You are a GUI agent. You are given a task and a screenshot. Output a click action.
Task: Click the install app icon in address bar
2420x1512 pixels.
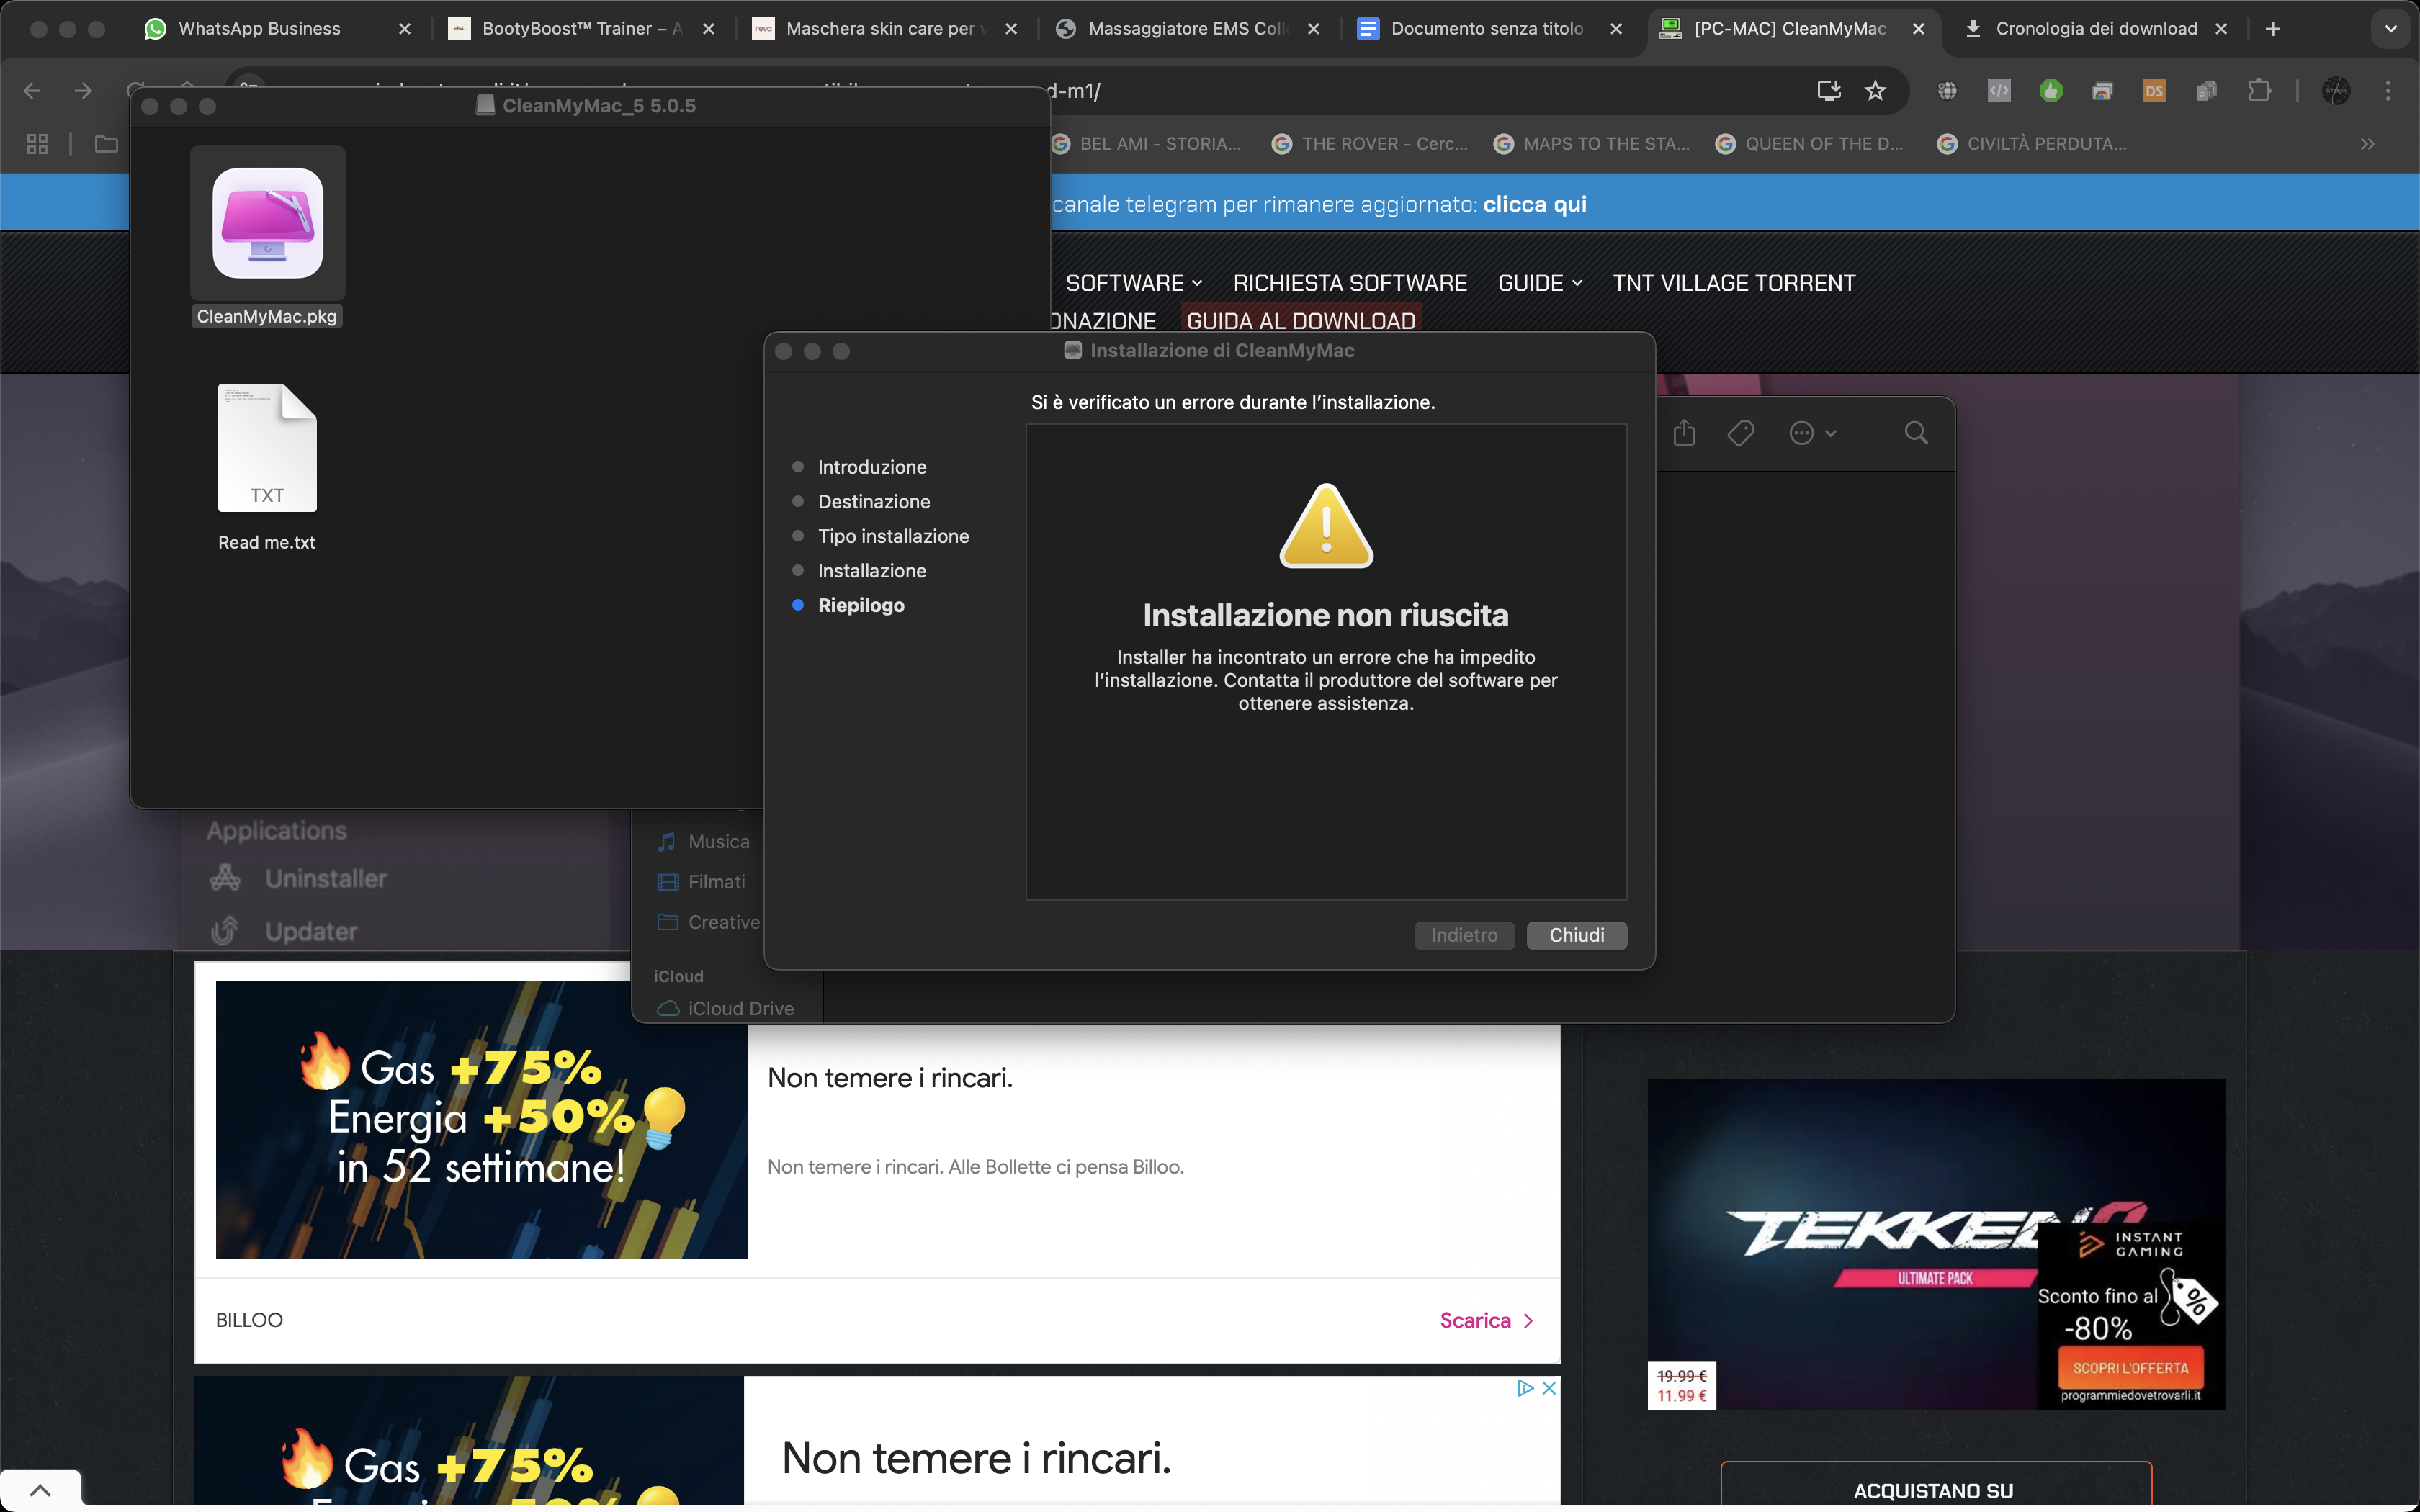click(1828, 91)
